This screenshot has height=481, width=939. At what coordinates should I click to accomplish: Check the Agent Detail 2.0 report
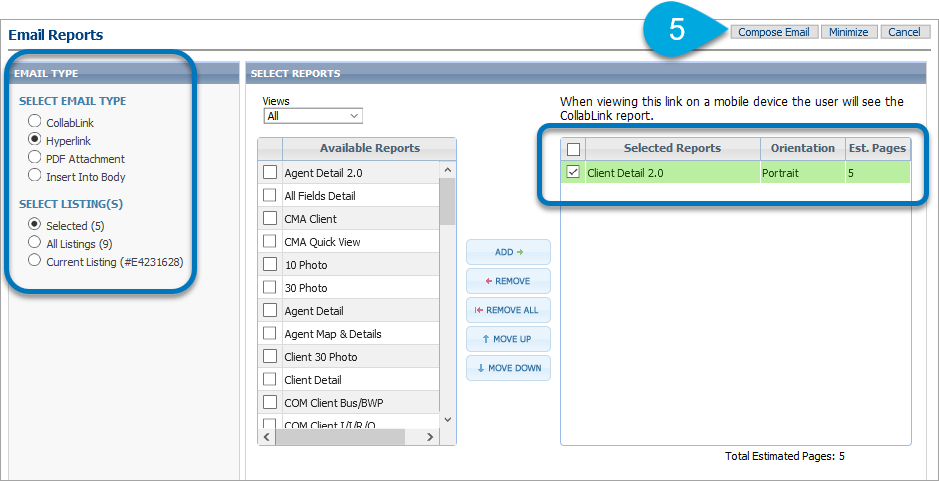pos(270,173)
